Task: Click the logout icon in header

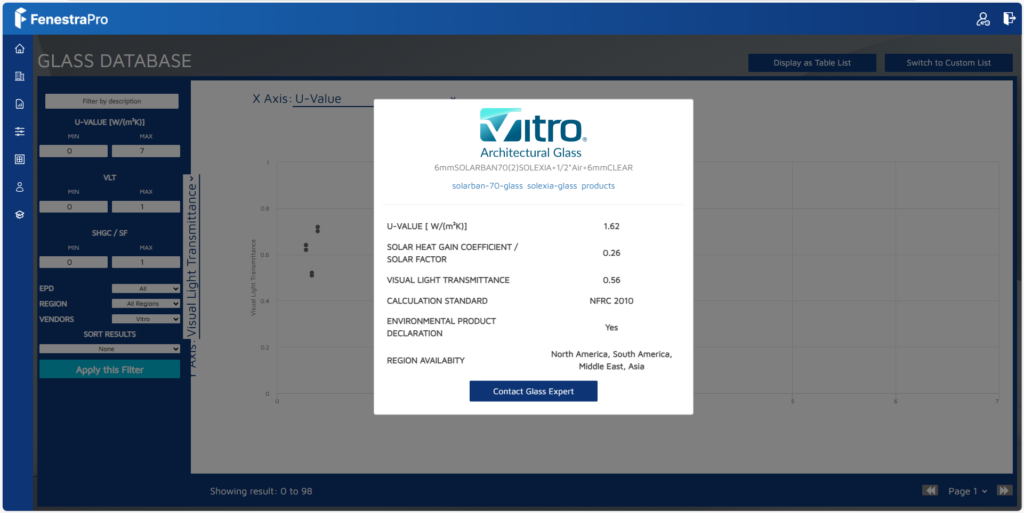Action: (1008, 19)
